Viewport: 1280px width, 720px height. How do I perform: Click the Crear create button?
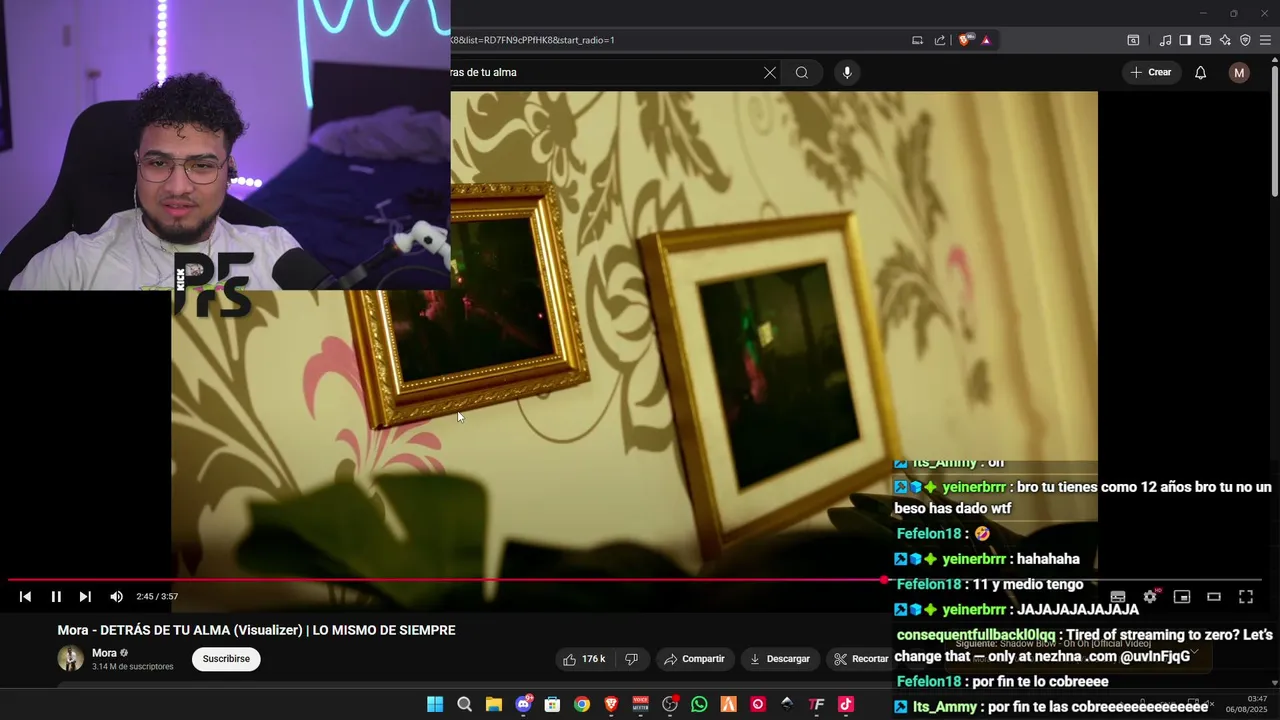tap(1150, 72)
